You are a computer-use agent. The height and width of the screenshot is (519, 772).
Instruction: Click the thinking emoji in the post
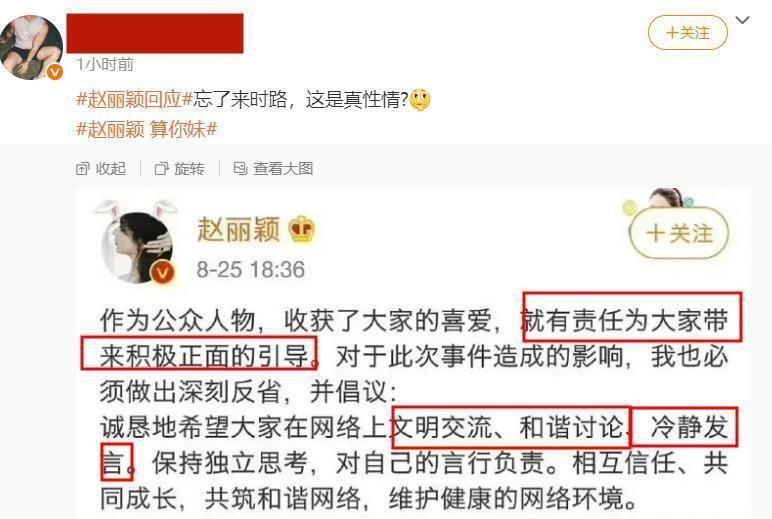[x=419, y=100]
